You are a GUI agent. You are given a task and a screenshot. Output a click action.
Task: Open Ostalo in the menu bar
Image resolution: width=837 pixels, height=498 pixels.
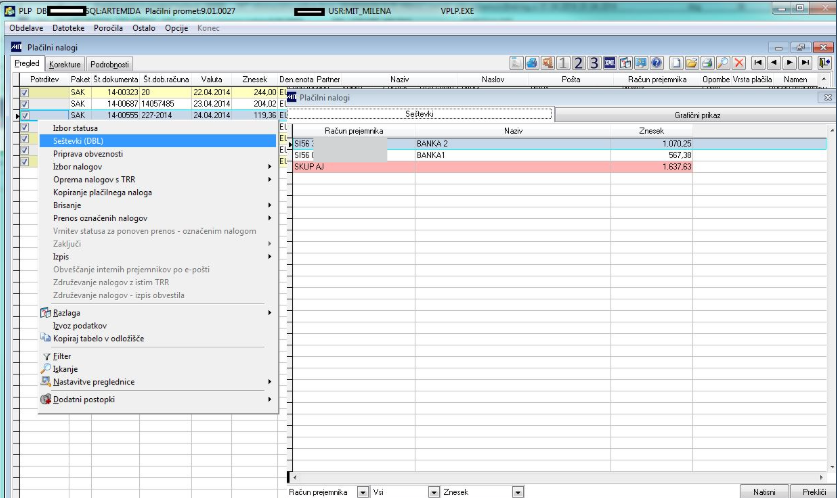tap(144, 28)
